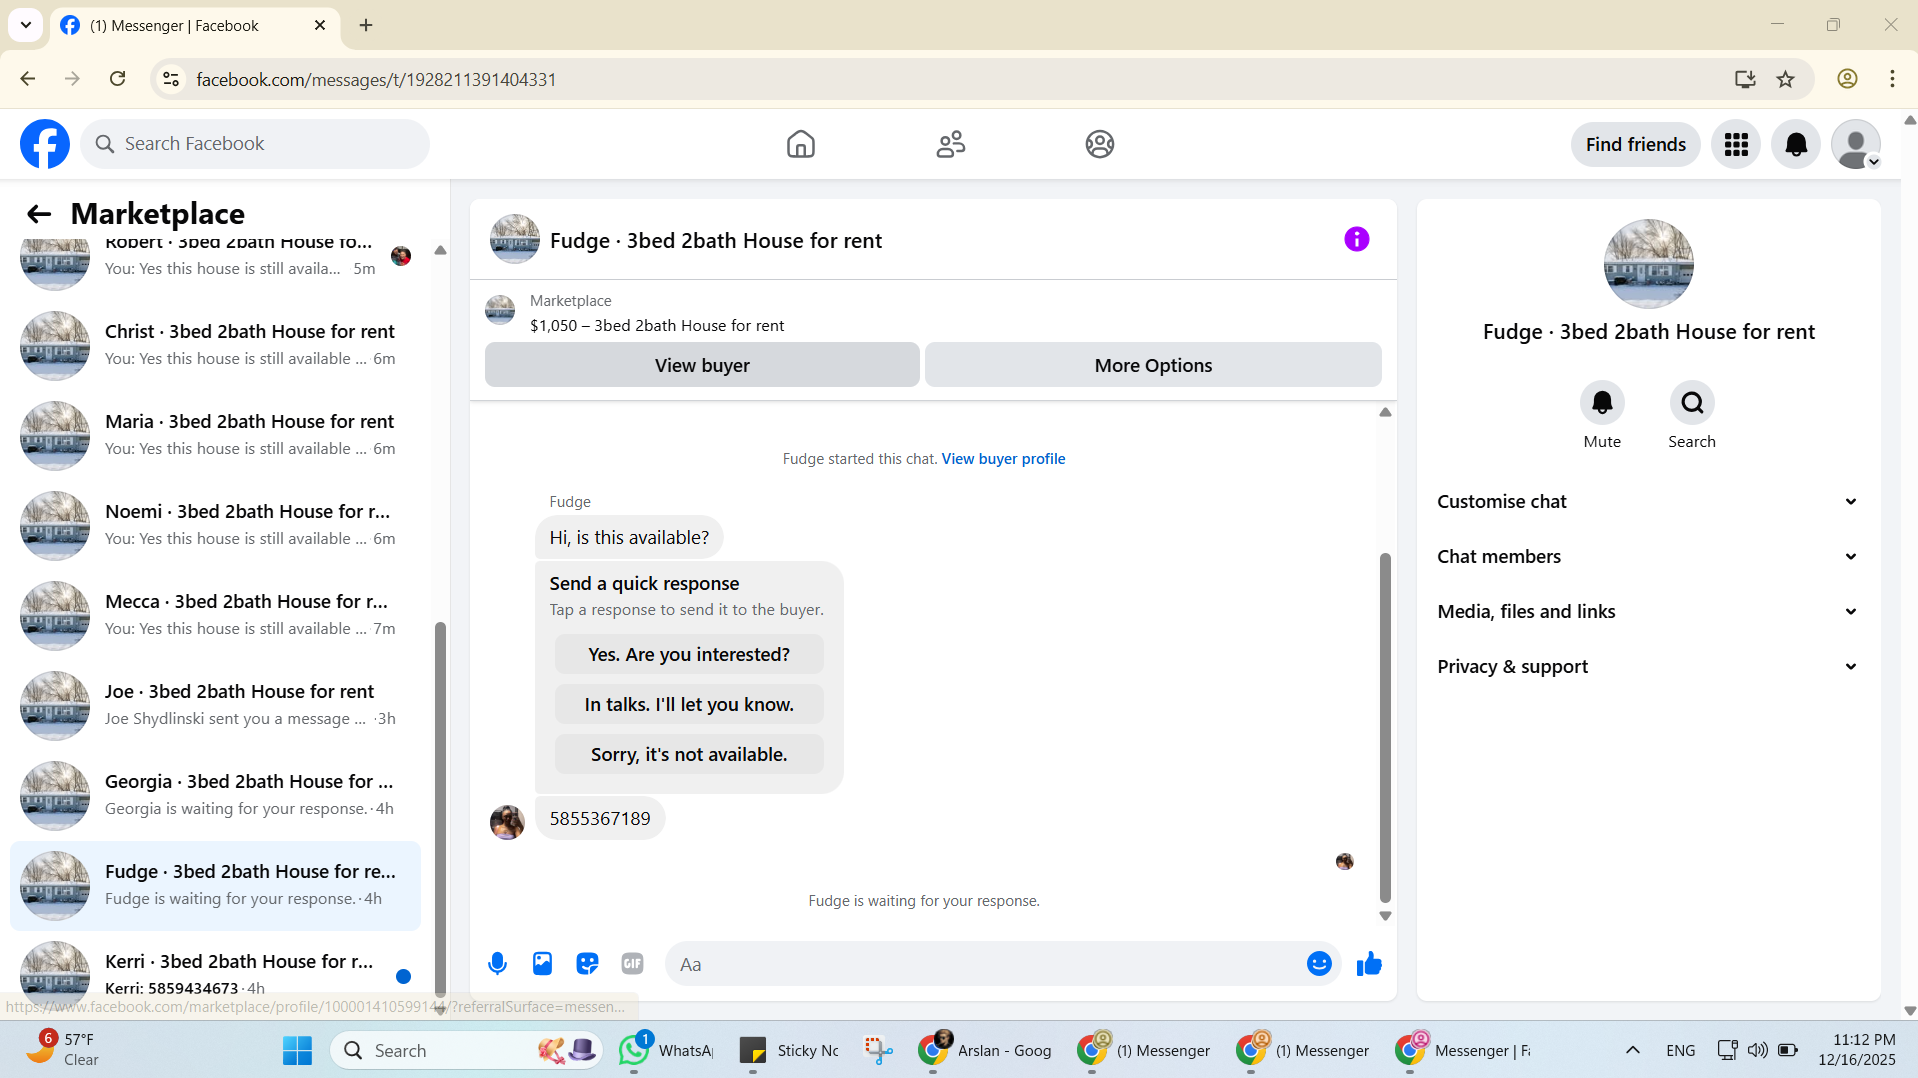
Task: Reload the Messenger page
Action: click(x=117, y=79)
